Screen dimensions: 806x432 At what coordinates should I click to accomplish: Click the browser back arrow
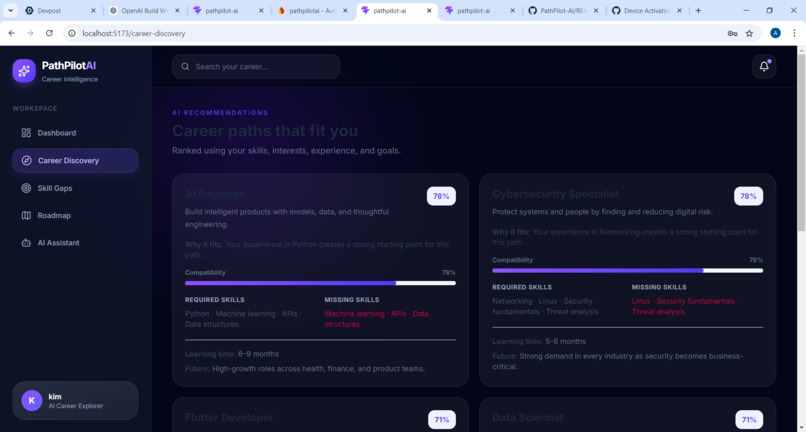[11, 33]
